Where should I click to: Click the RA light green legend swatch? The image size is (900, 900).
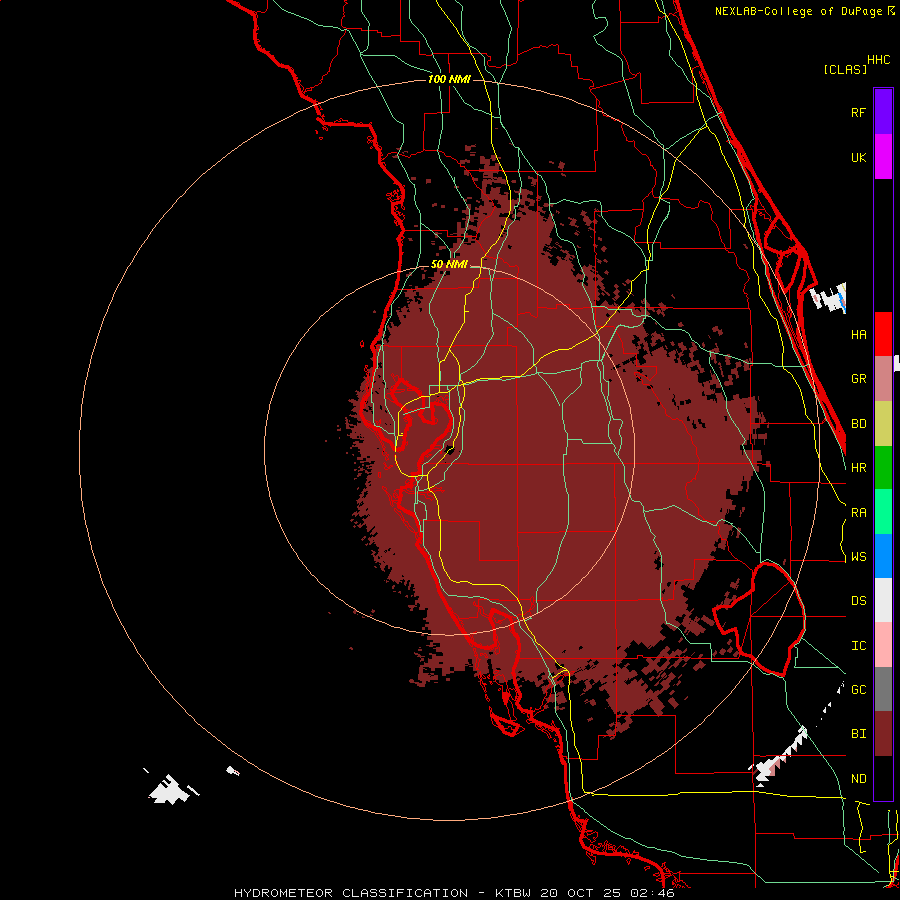pyautogui.click(x=883, y=512)
